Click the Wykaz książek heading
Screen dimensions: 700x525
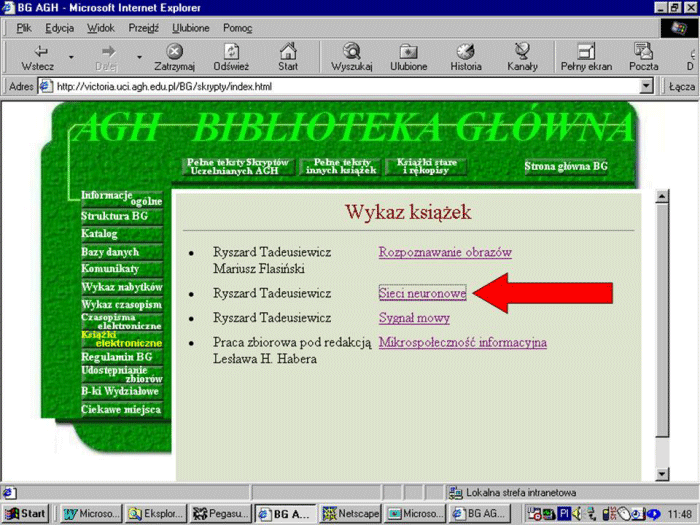(408, 212)
